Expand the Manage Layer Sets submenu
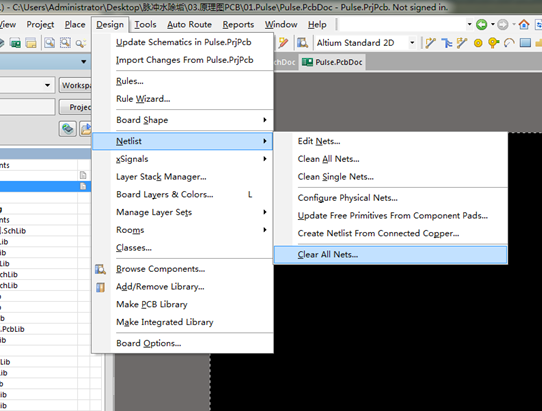This screenshot has height=411, width=542. 264,212
